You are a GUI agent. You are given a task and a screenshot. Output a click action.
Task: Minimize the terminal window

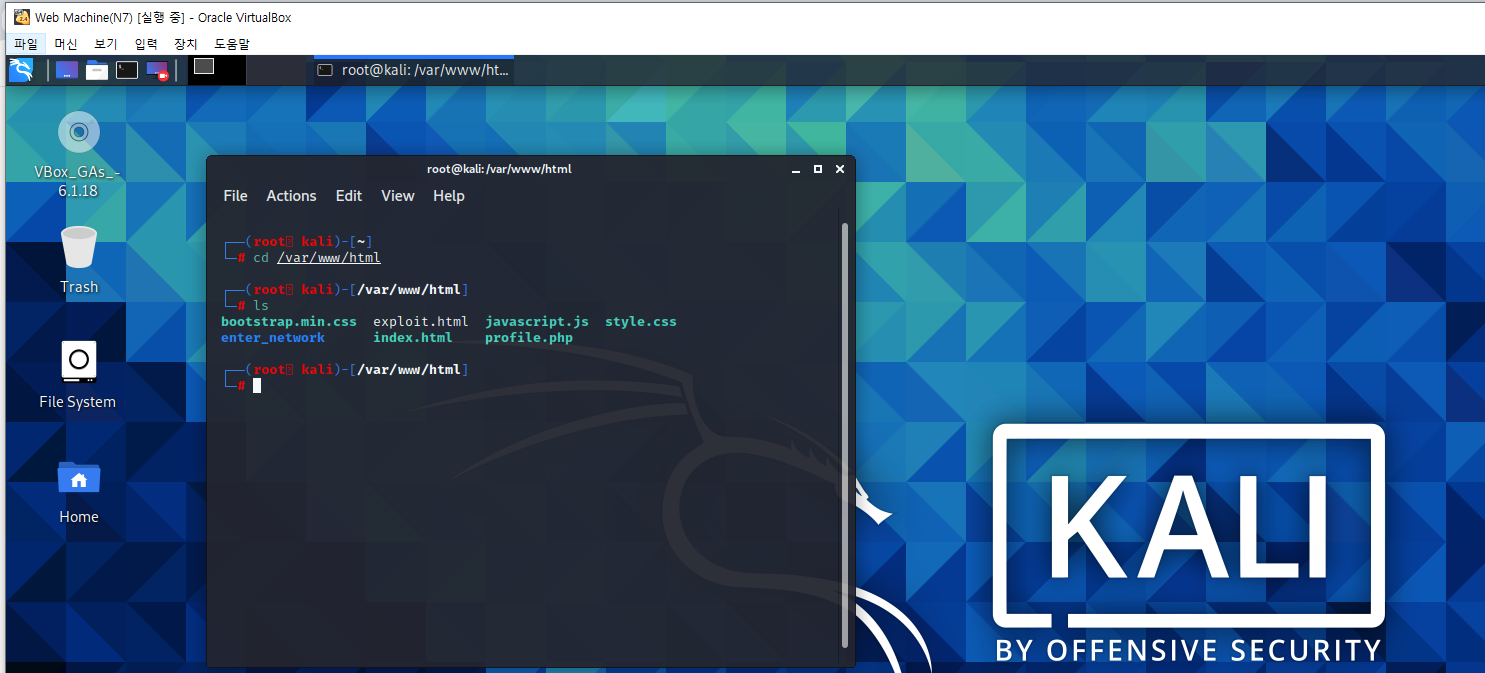[x=796, y=170]
